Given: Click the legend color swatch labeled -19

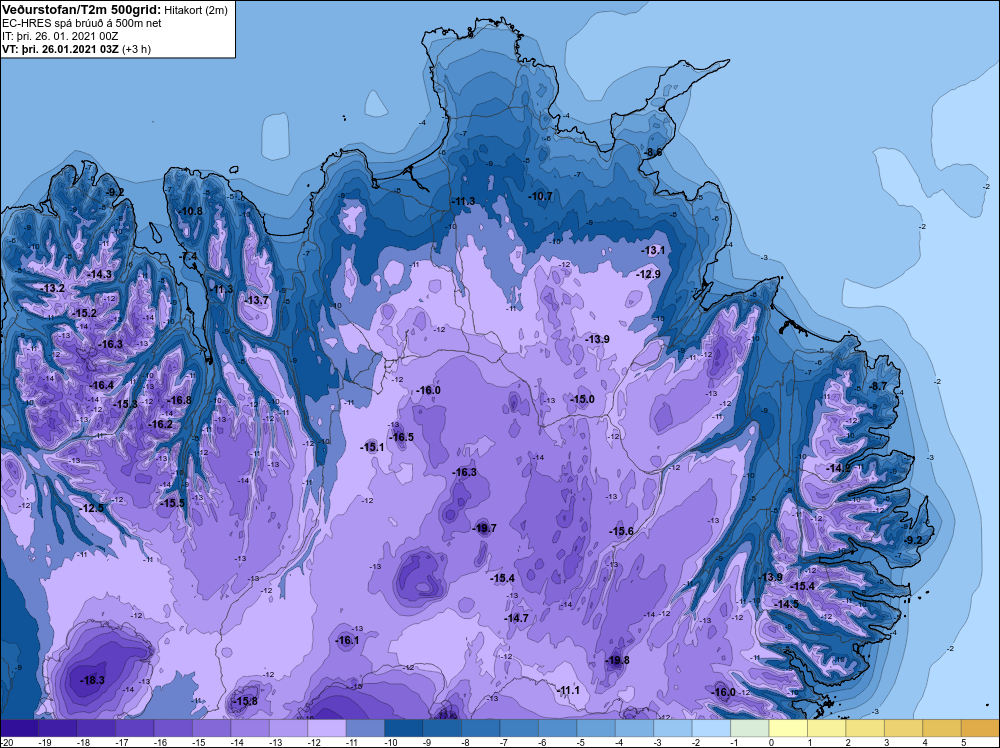Looking at the screenshot, I should [x=57, y=728].
